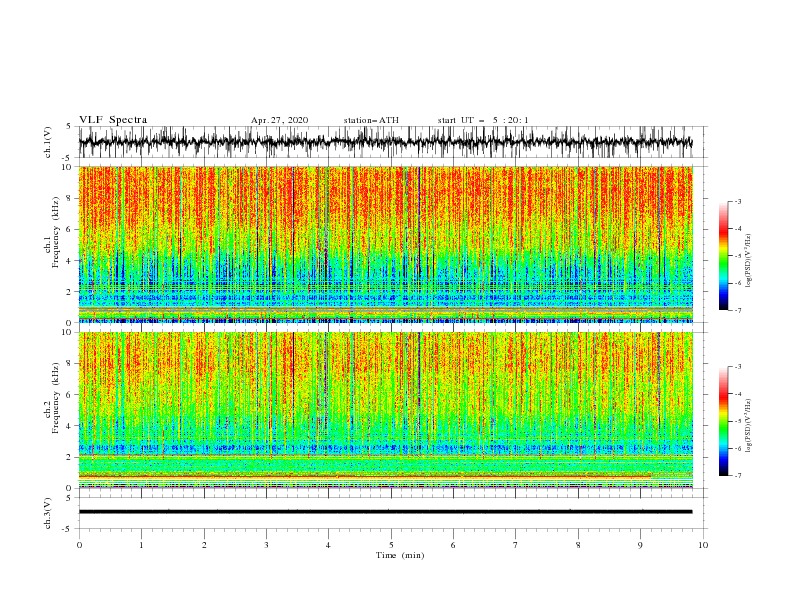This screenshot has height=612, width=792.
Task: Click the time axis tick label "0"
Action: (79, 545)
